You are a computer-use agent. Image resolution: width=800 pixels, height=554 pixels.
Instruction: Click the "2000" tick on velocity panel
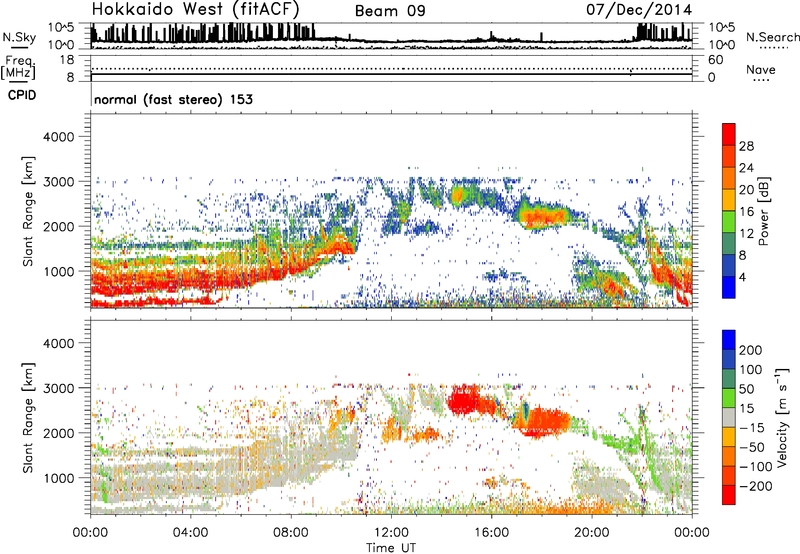(x=58, y=433)
